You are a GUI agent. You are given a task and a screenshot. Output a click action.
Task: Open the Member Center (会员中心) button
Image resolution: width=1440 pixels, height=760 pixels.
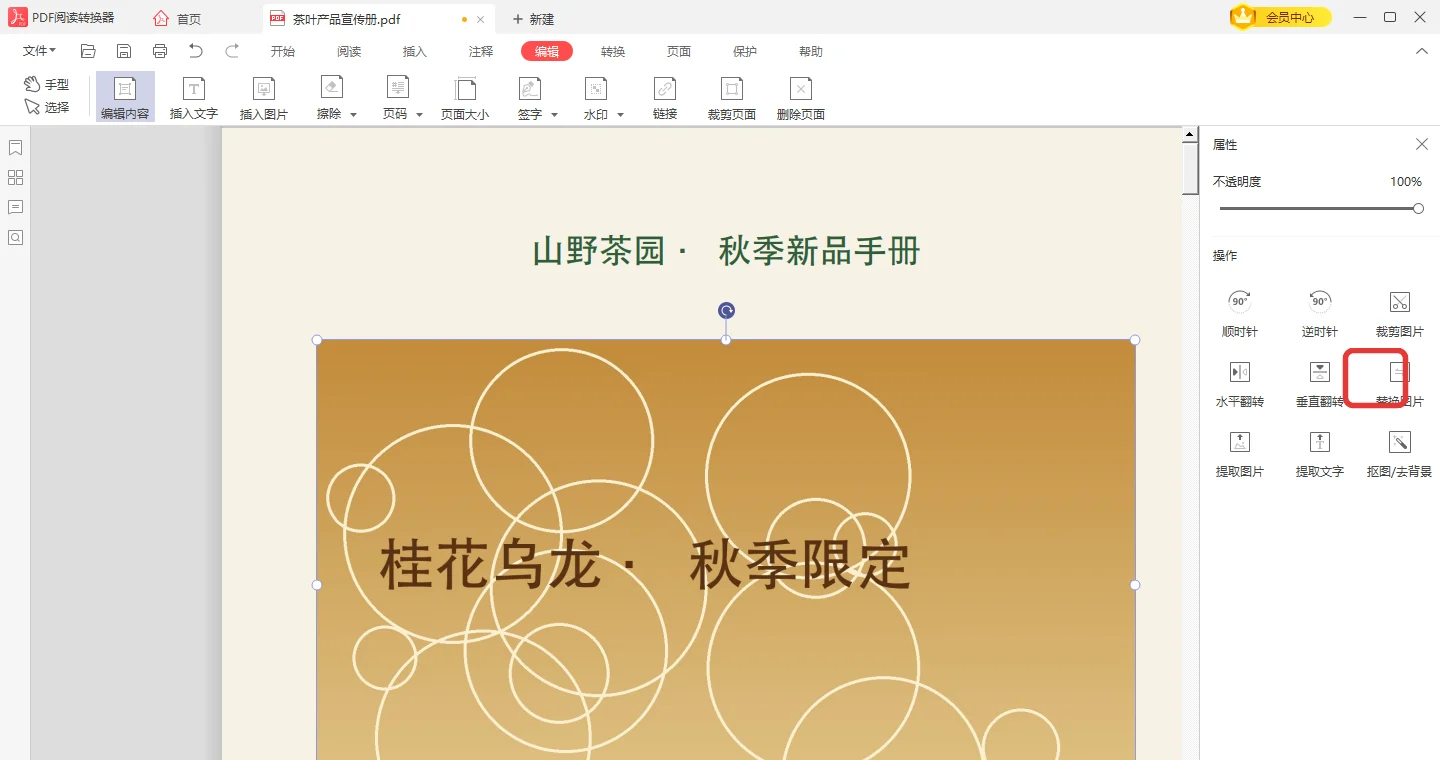pos(1281,17)
